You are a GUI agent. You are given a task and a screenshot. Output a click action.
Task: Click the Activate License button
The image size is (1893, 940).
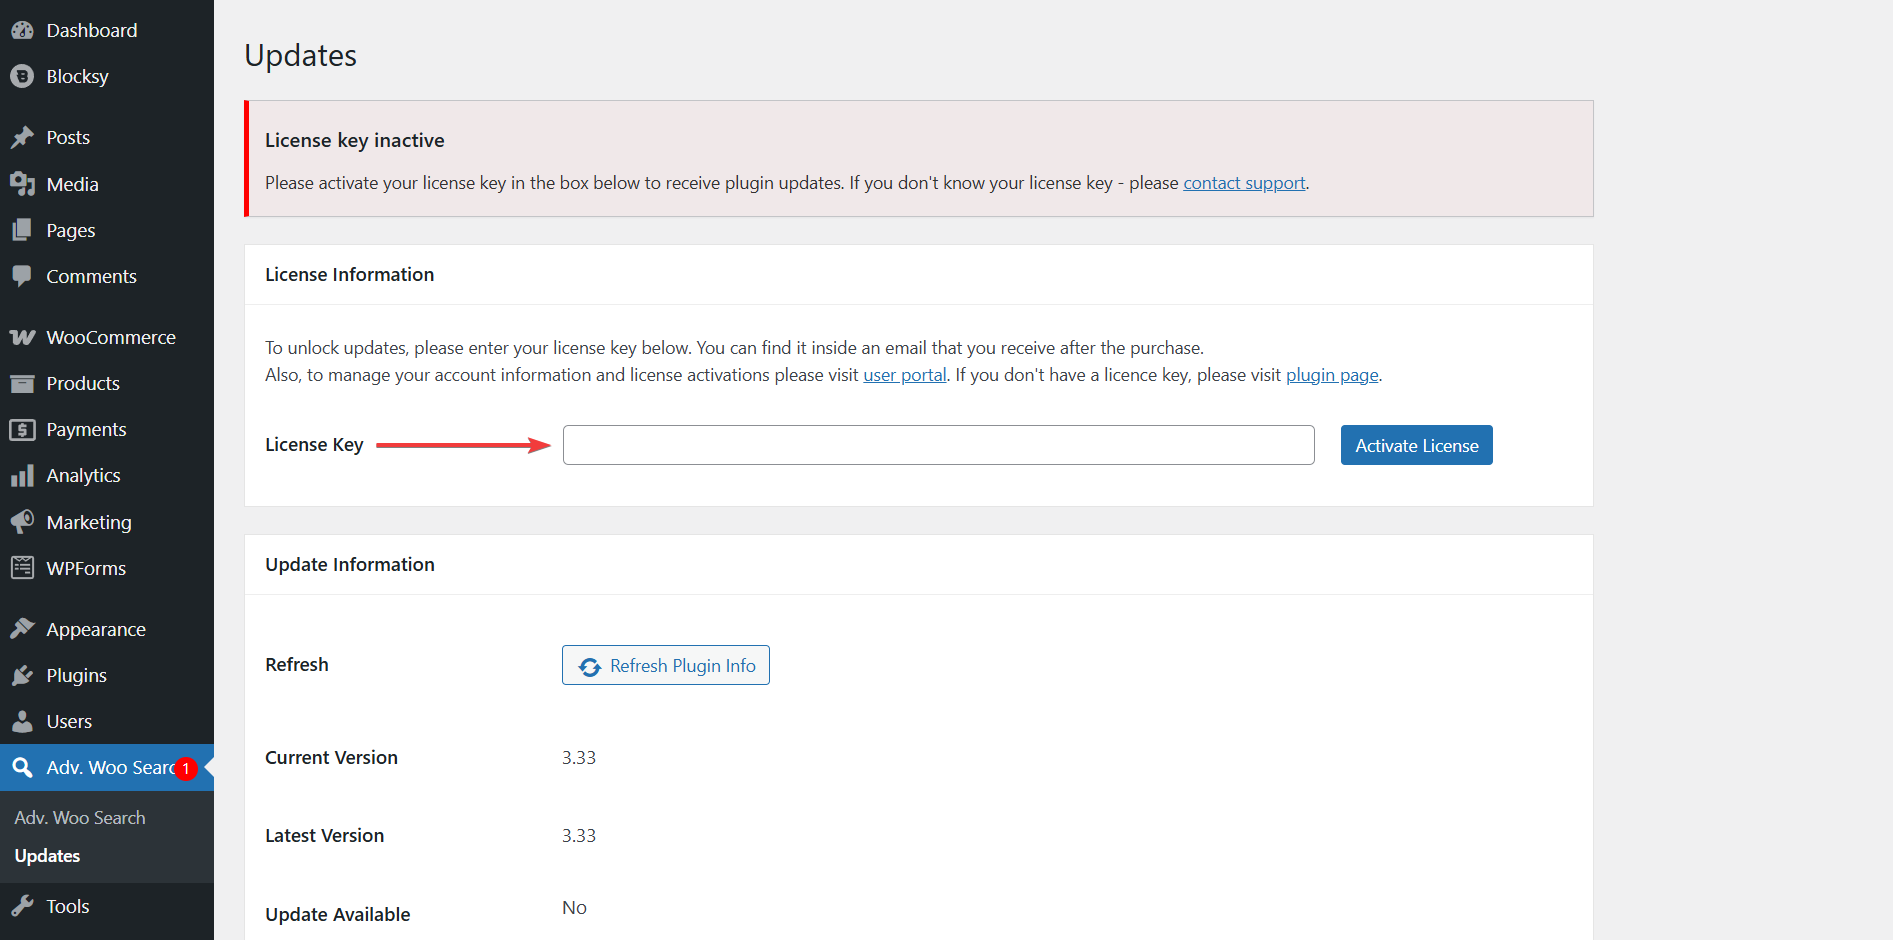click(x=1416, y=445)
